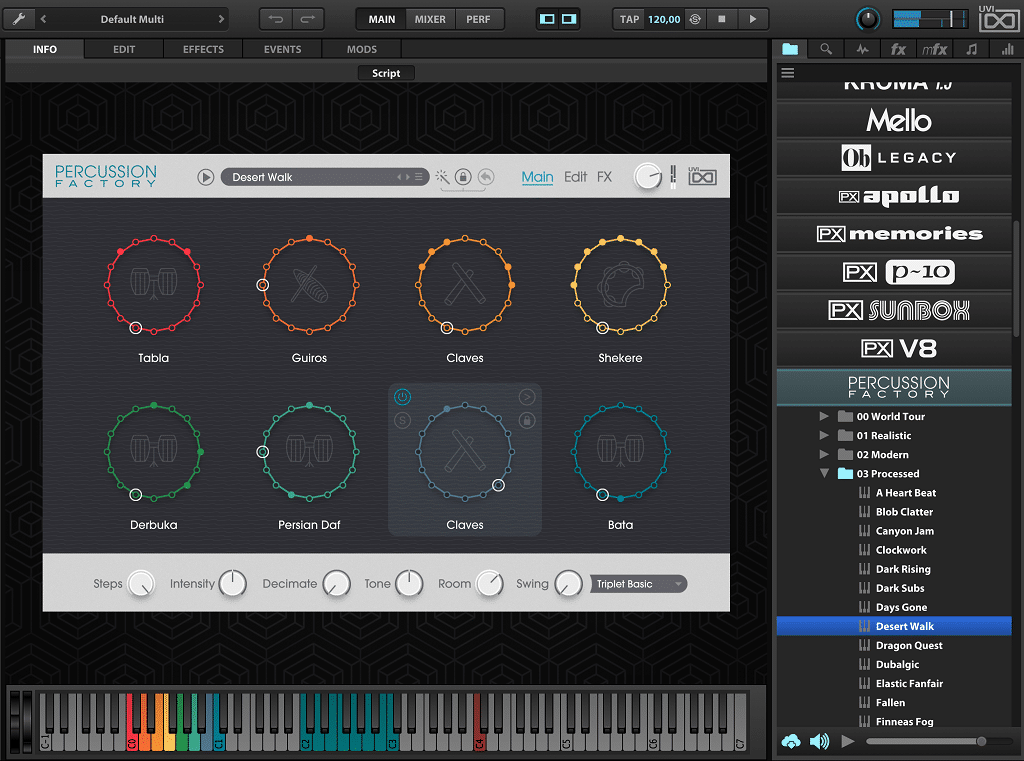This screenshot has height=761, width=1024.
Task: Click the arrow icon on selected Claves slot
Action: coord(527,397)
